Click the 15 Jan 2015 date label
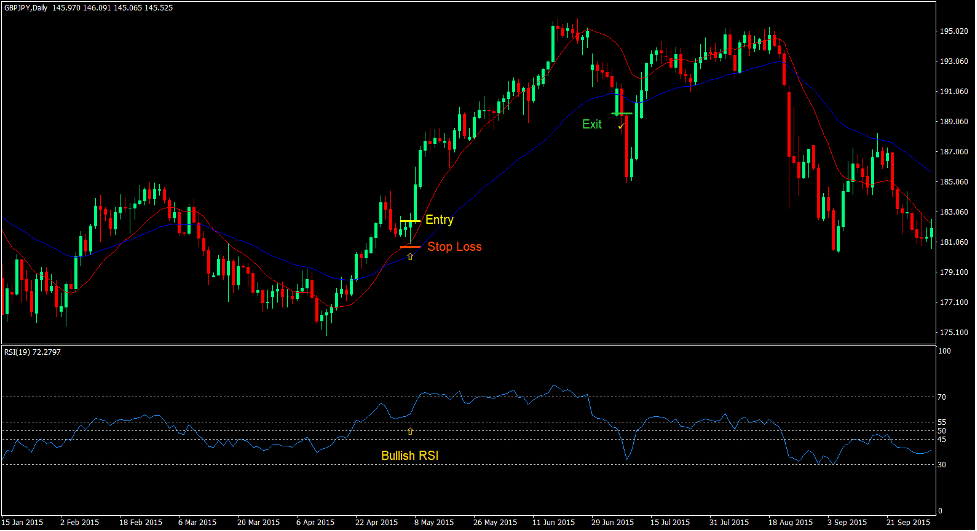 tap(22, 522)
